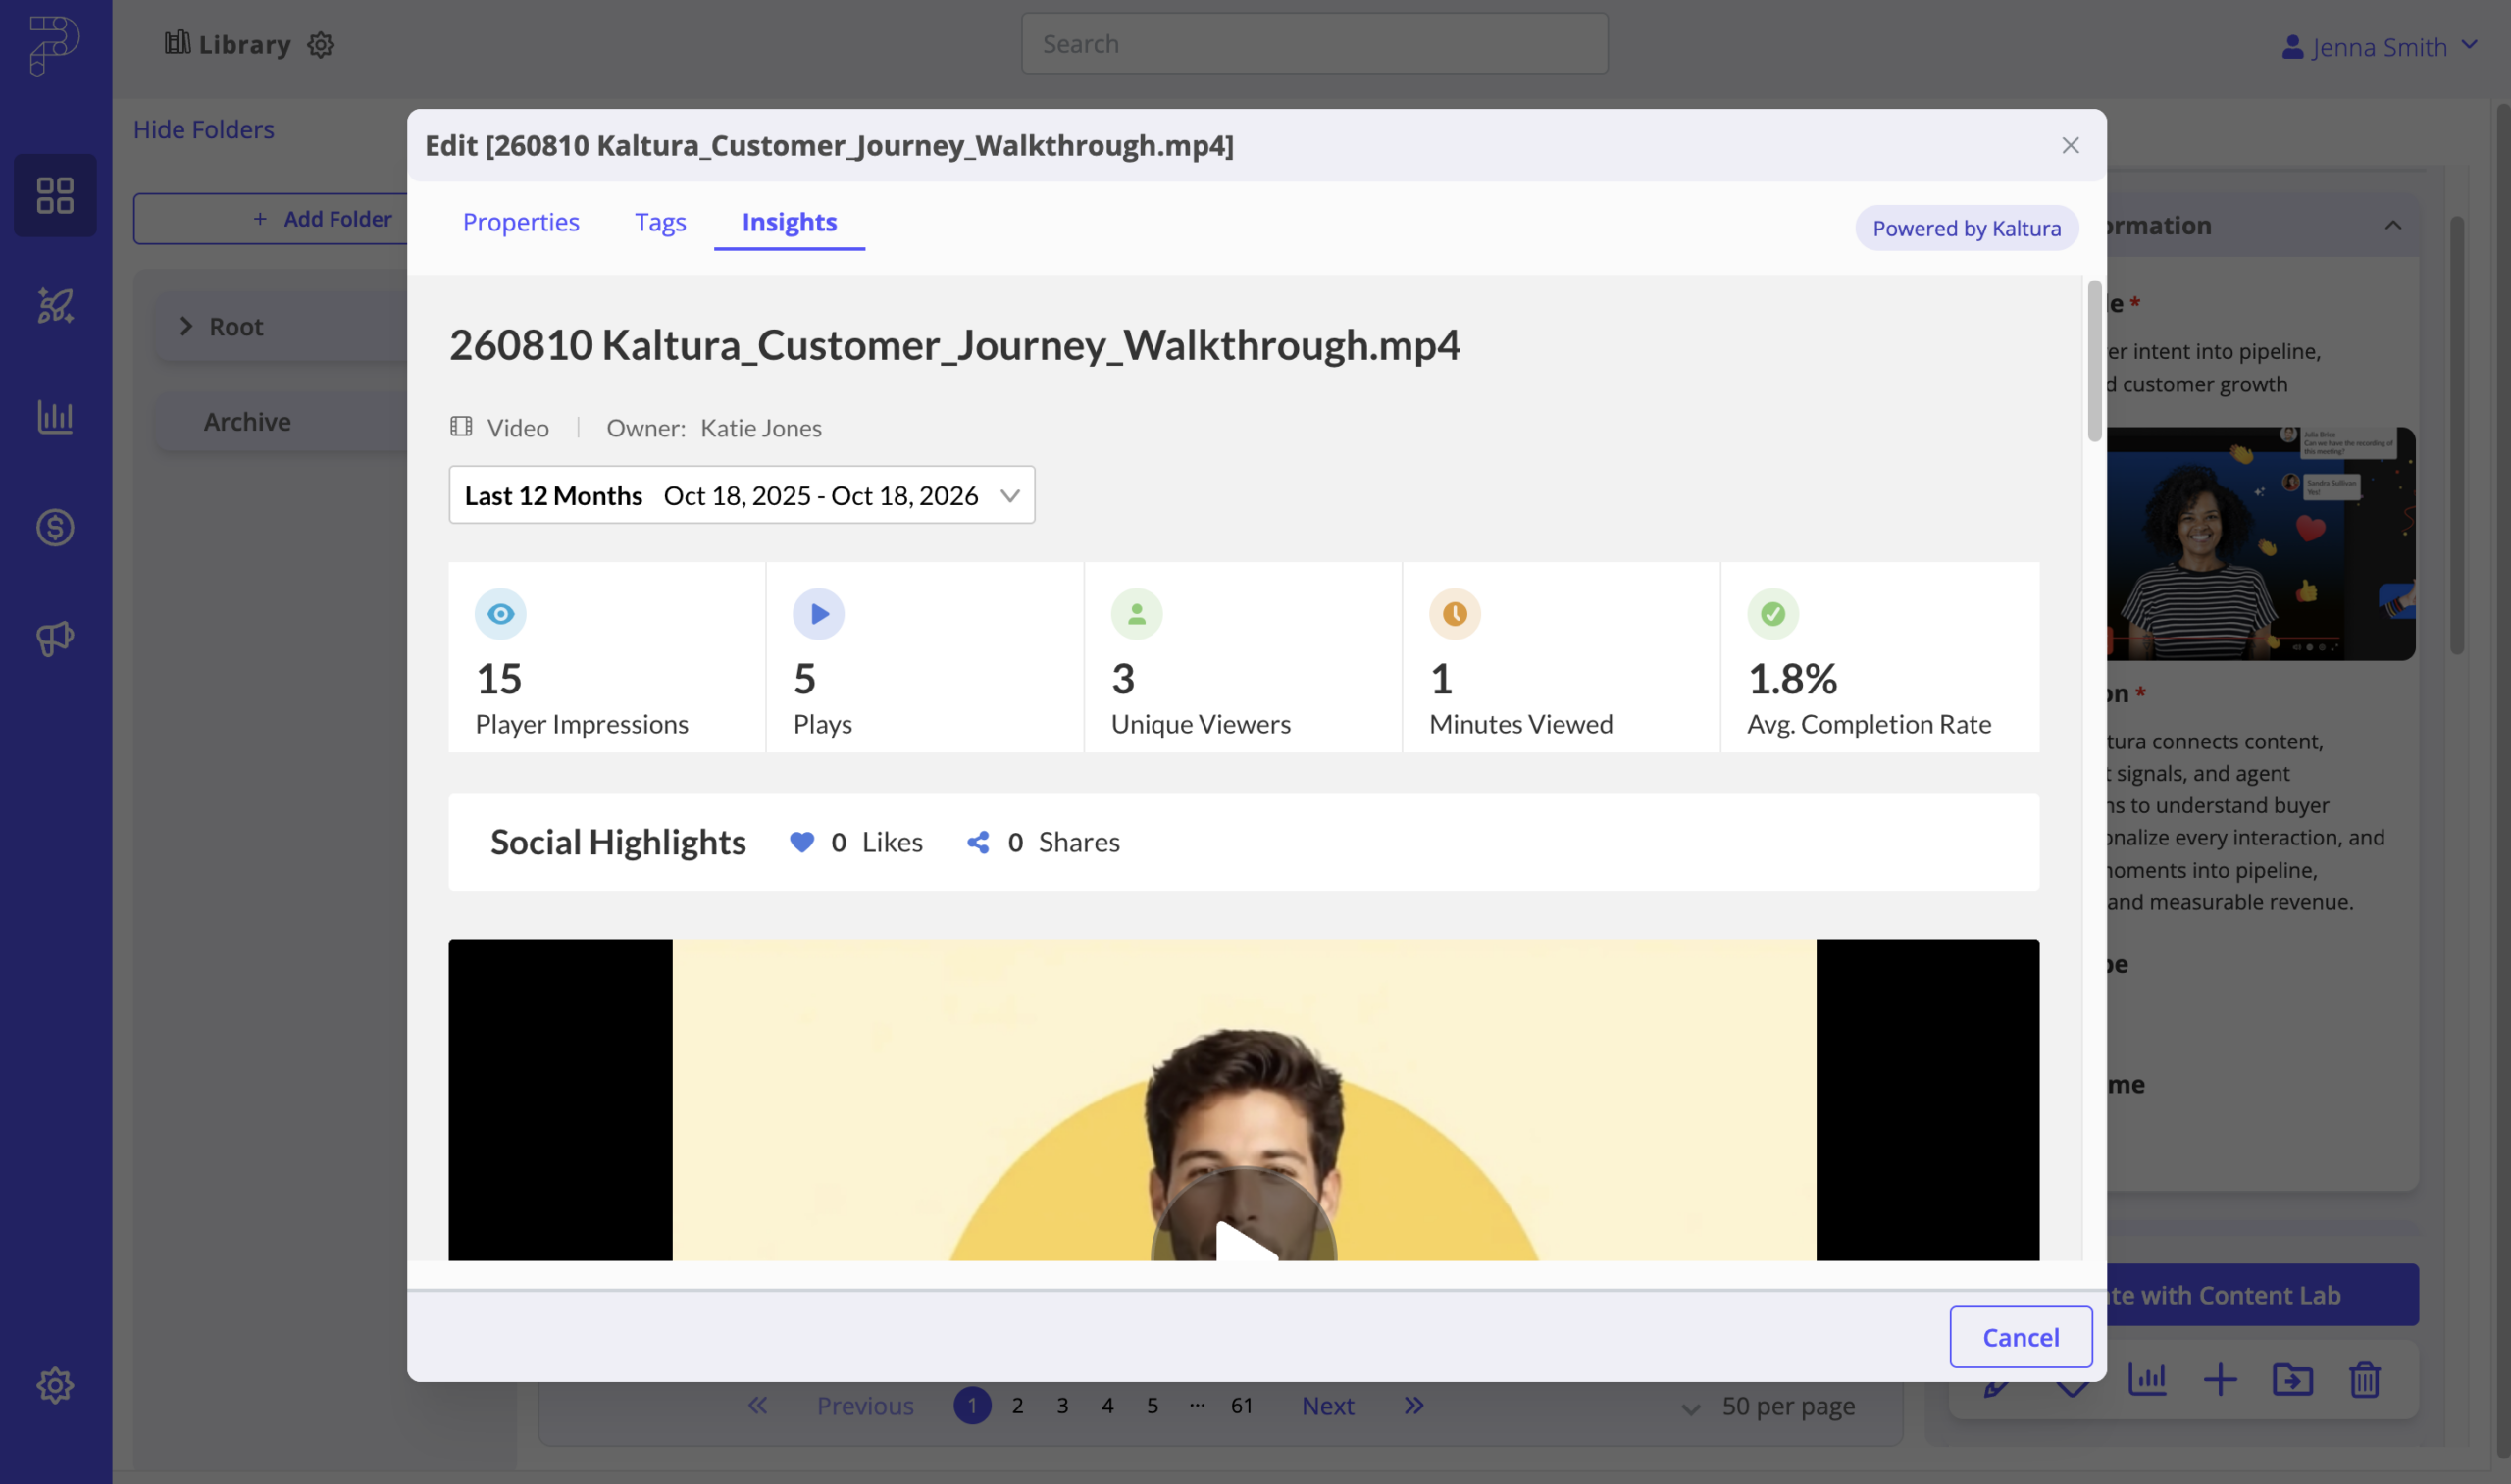The height and width of the screenshot is (1484, 2511).
Task: Open the dollar billing sidebar icon
Action: [x=55, y=527]
